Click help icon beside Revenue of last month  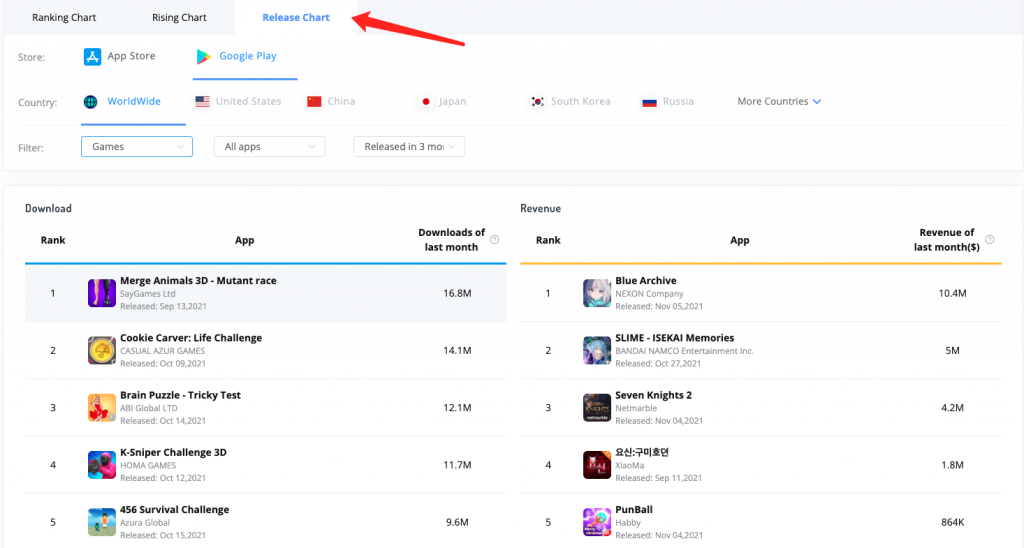click(x=990, y=240)
